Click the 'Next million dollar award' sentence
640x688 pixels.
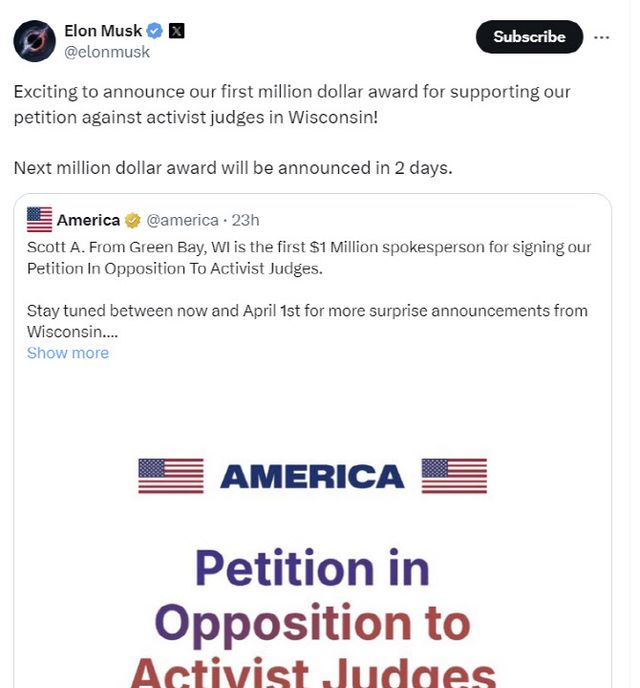(x=233, y=168)
